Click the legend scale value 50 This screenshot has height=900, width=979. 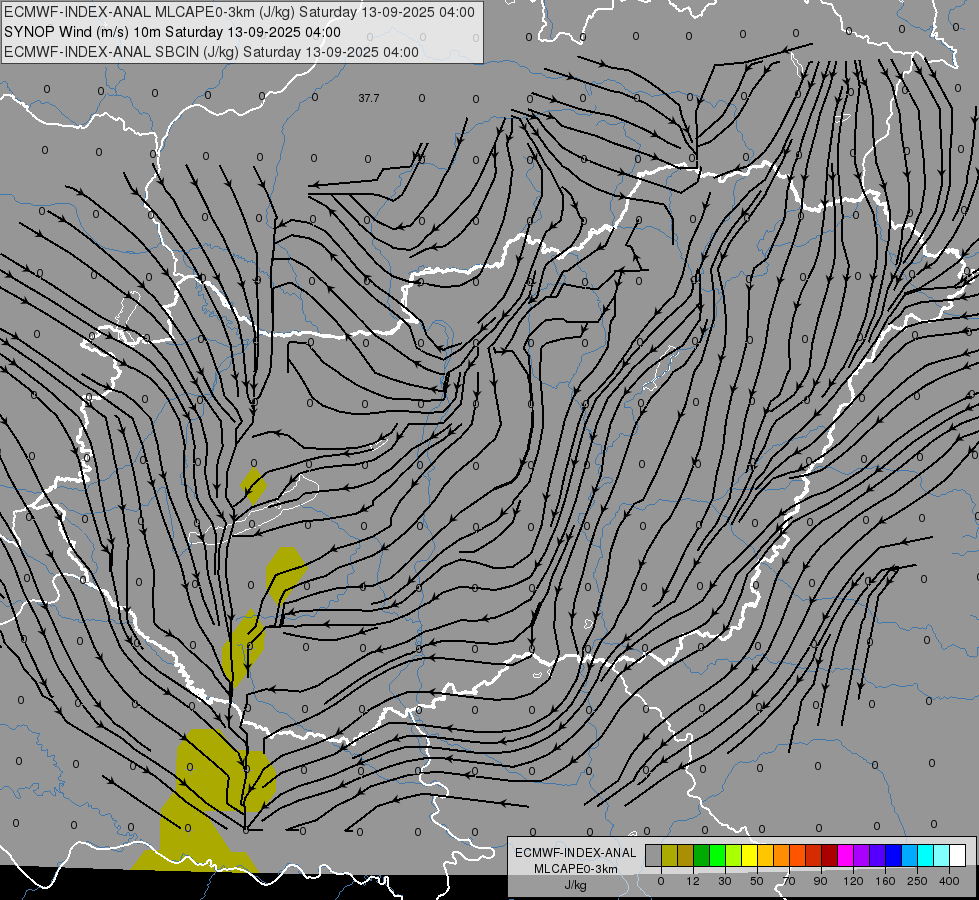coord(757,881)
